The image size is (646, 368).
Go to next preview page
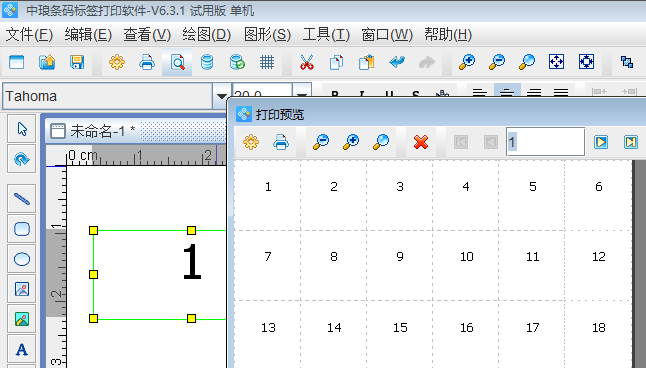(601, 142)
